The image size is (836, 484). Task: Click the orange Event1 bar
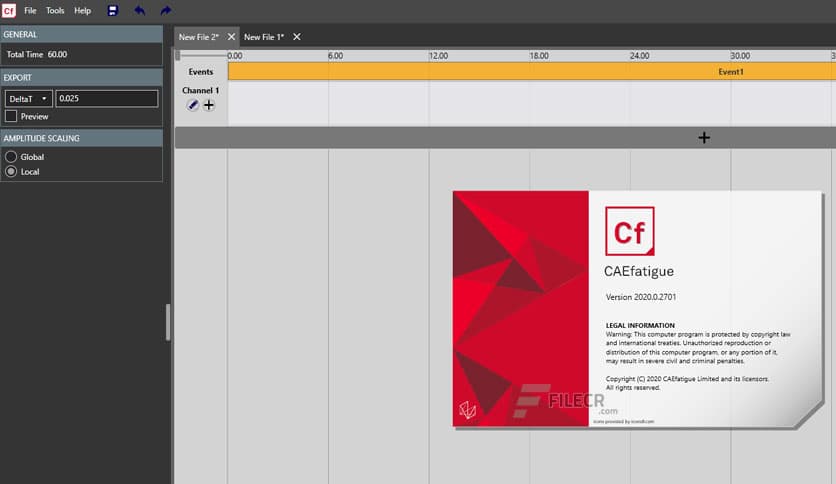click(530, 72)
